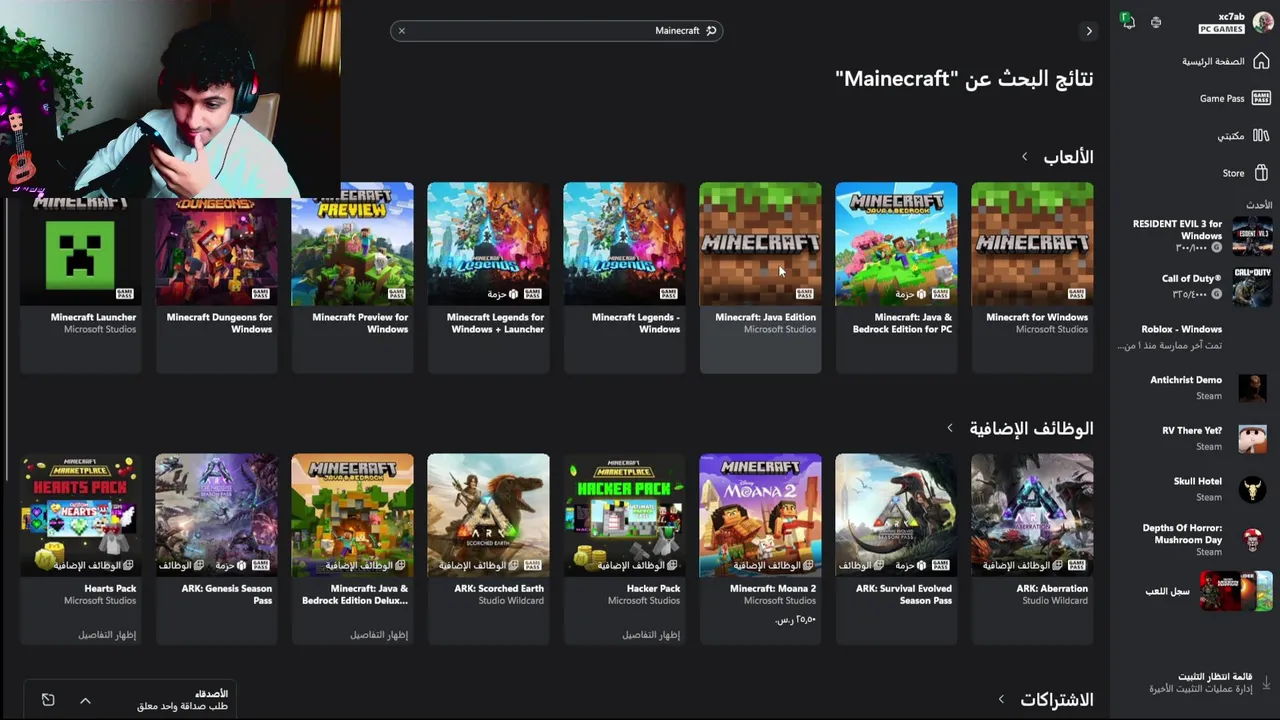Image resolution: width=1280 pixels, height=720 pixels.
Task: Click the back arrow beside the search bar
Action: coord(1089,31)
